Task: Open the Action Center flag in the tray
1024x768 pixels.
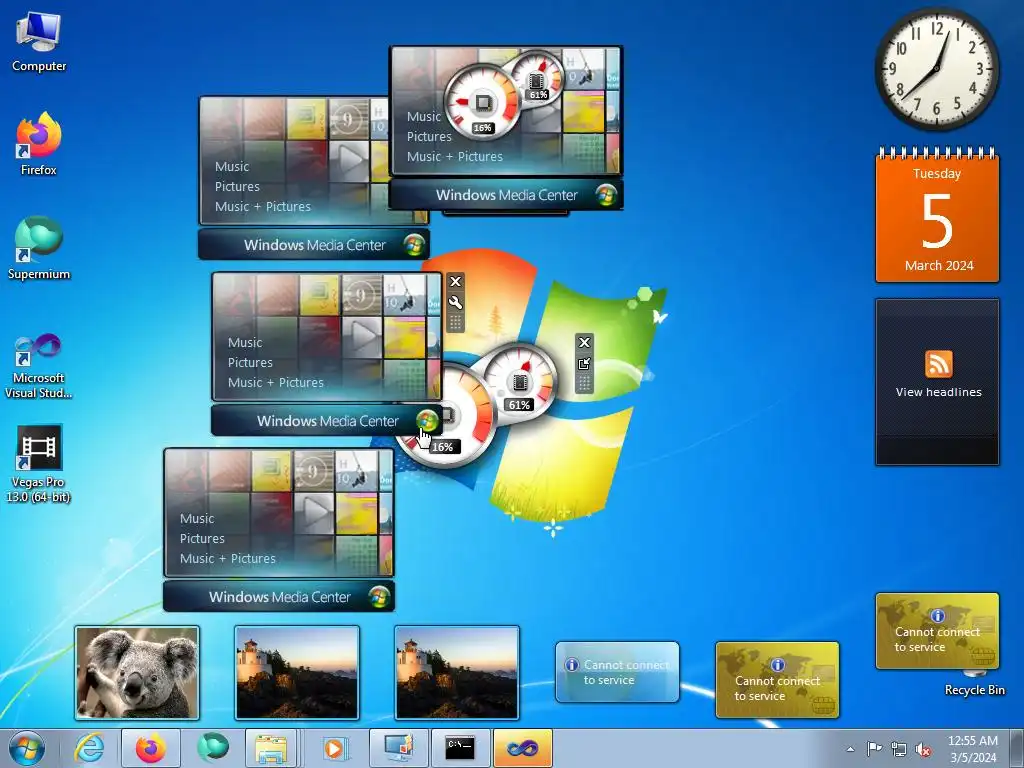Action: (x=874, y=749)
